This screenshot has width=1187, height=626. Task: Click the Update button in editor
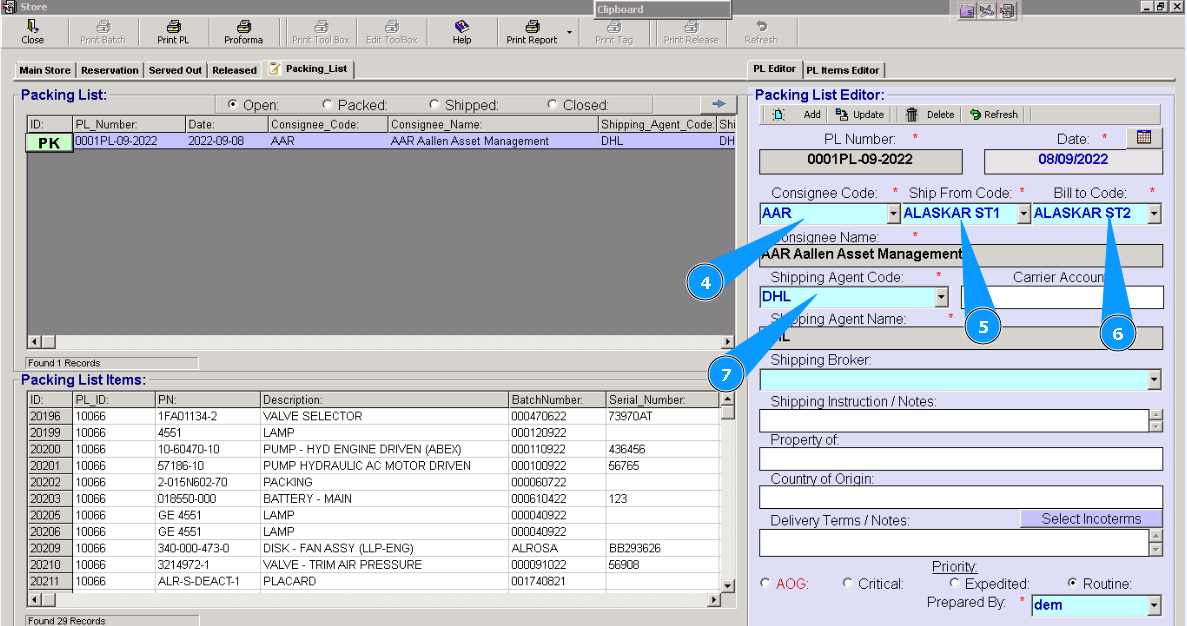[x=859, y=115]
